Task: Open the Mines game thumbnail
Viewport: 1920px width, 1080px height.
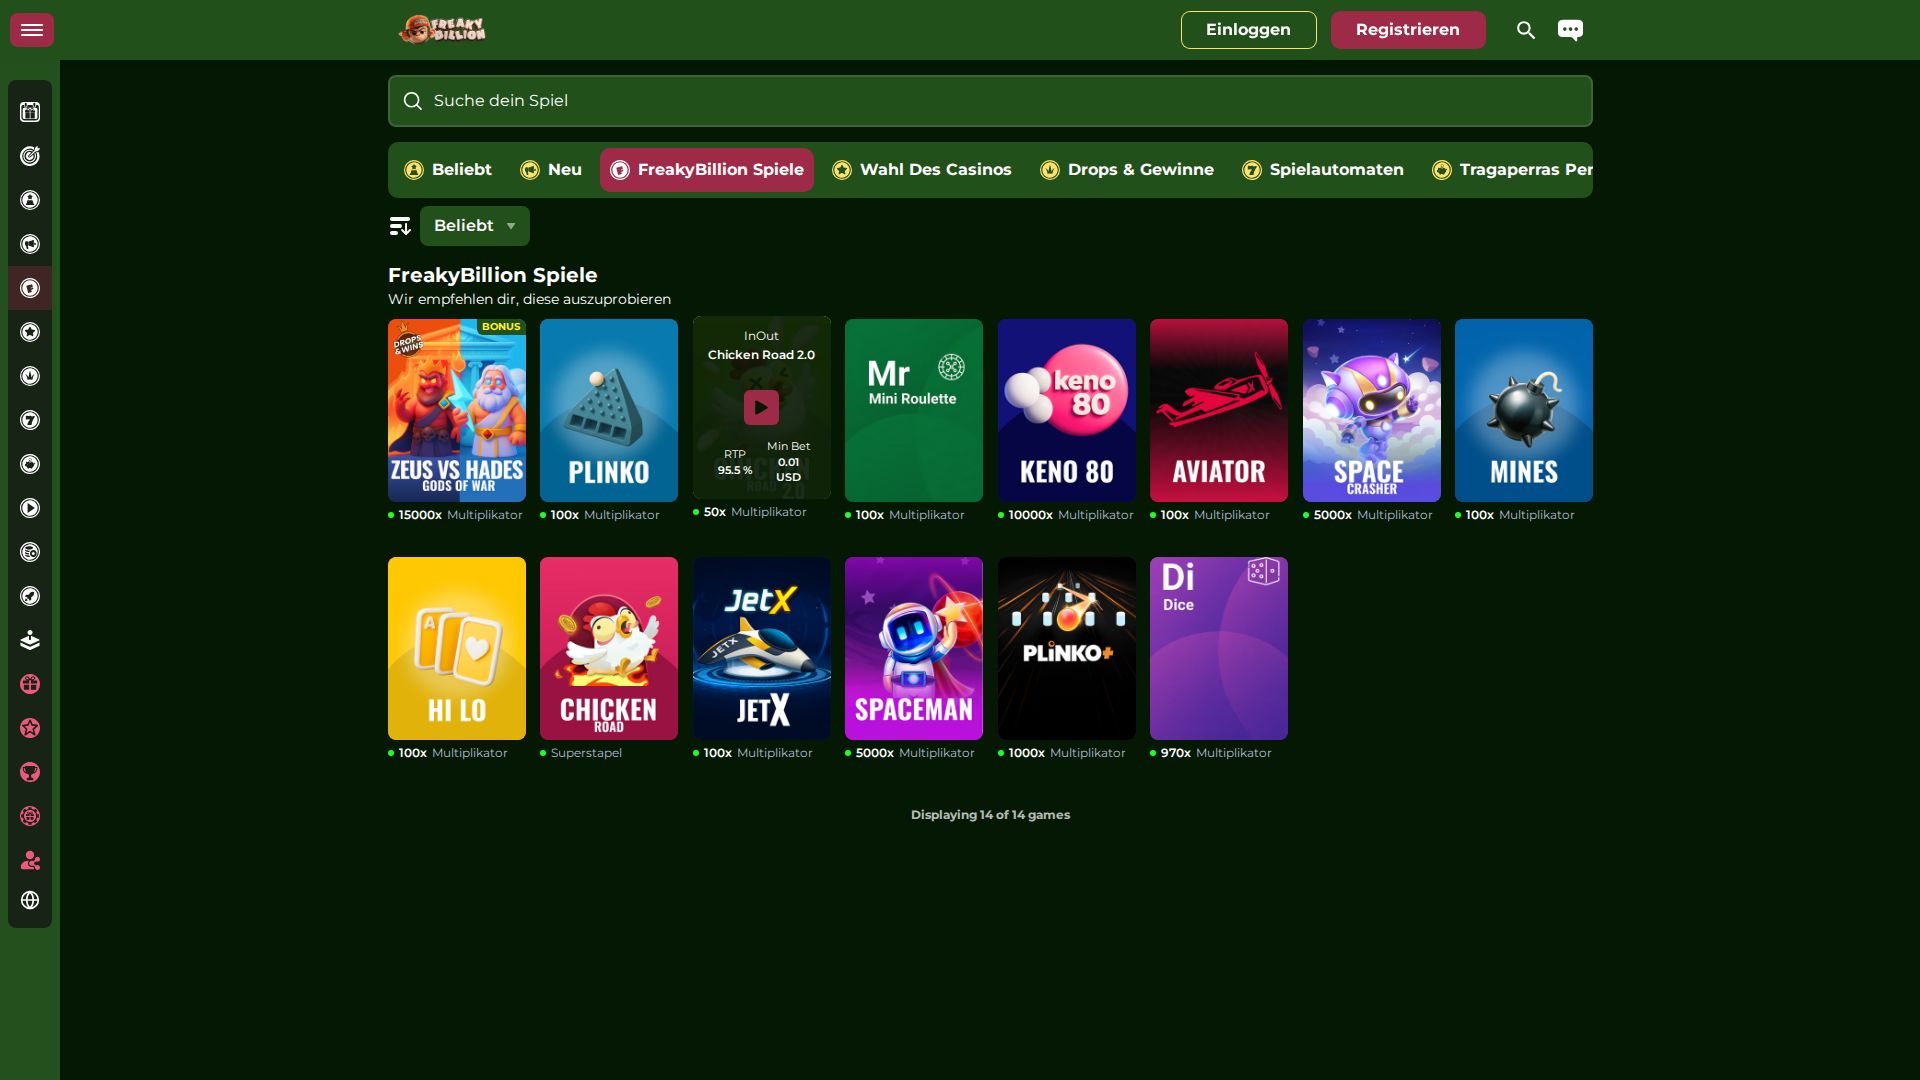Action: (x=1524, y=410)
